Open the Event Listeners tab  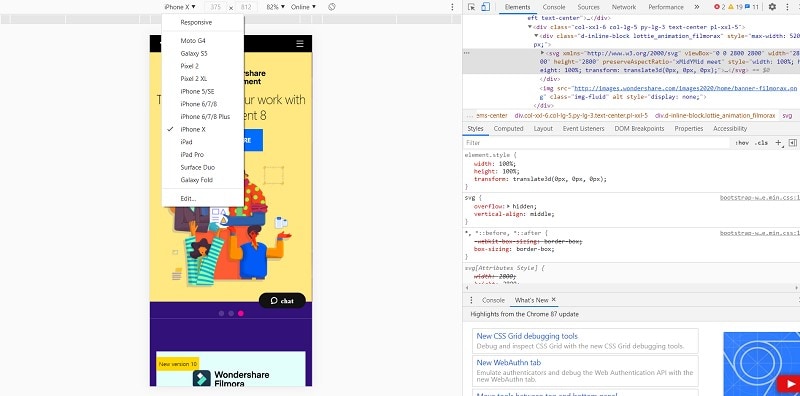pos(583,129)
